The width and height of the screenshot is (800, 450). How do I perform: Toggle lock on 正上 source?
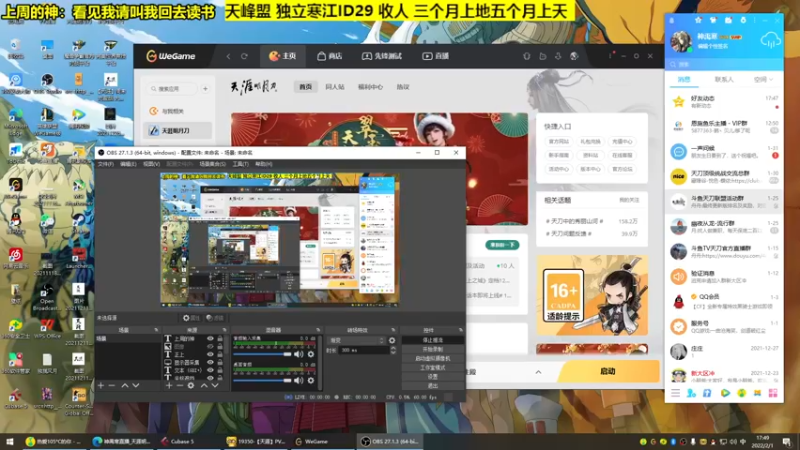(220, 354)
